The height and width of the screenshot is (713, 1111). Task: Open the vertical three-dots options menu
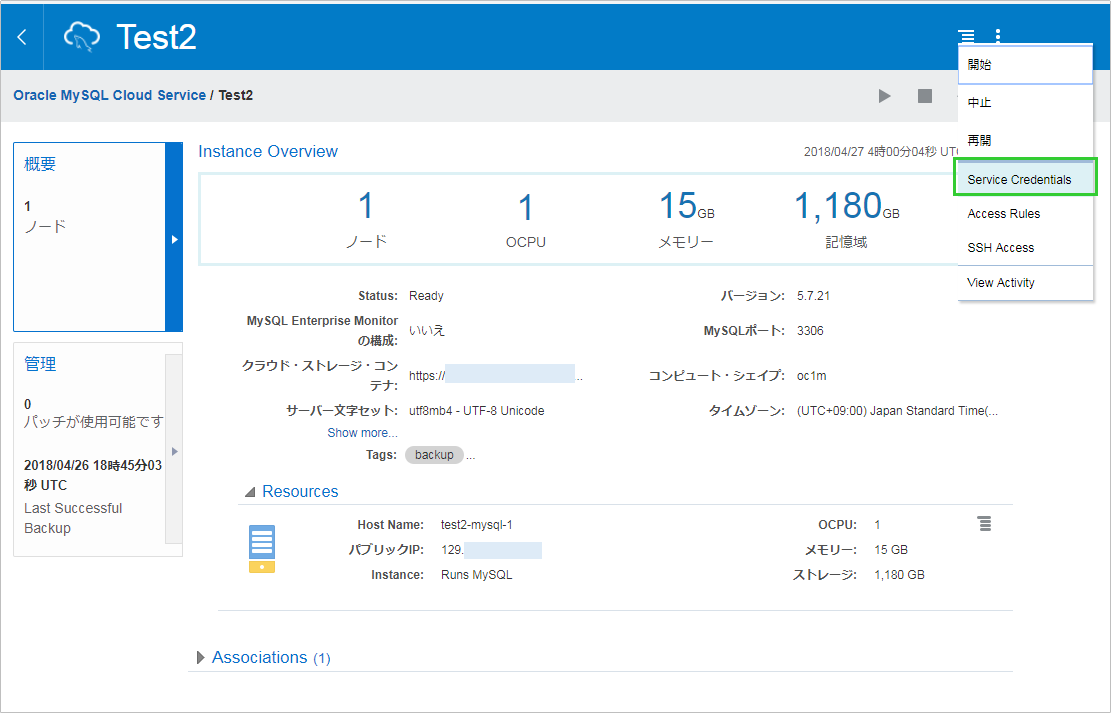click(998, 35)
